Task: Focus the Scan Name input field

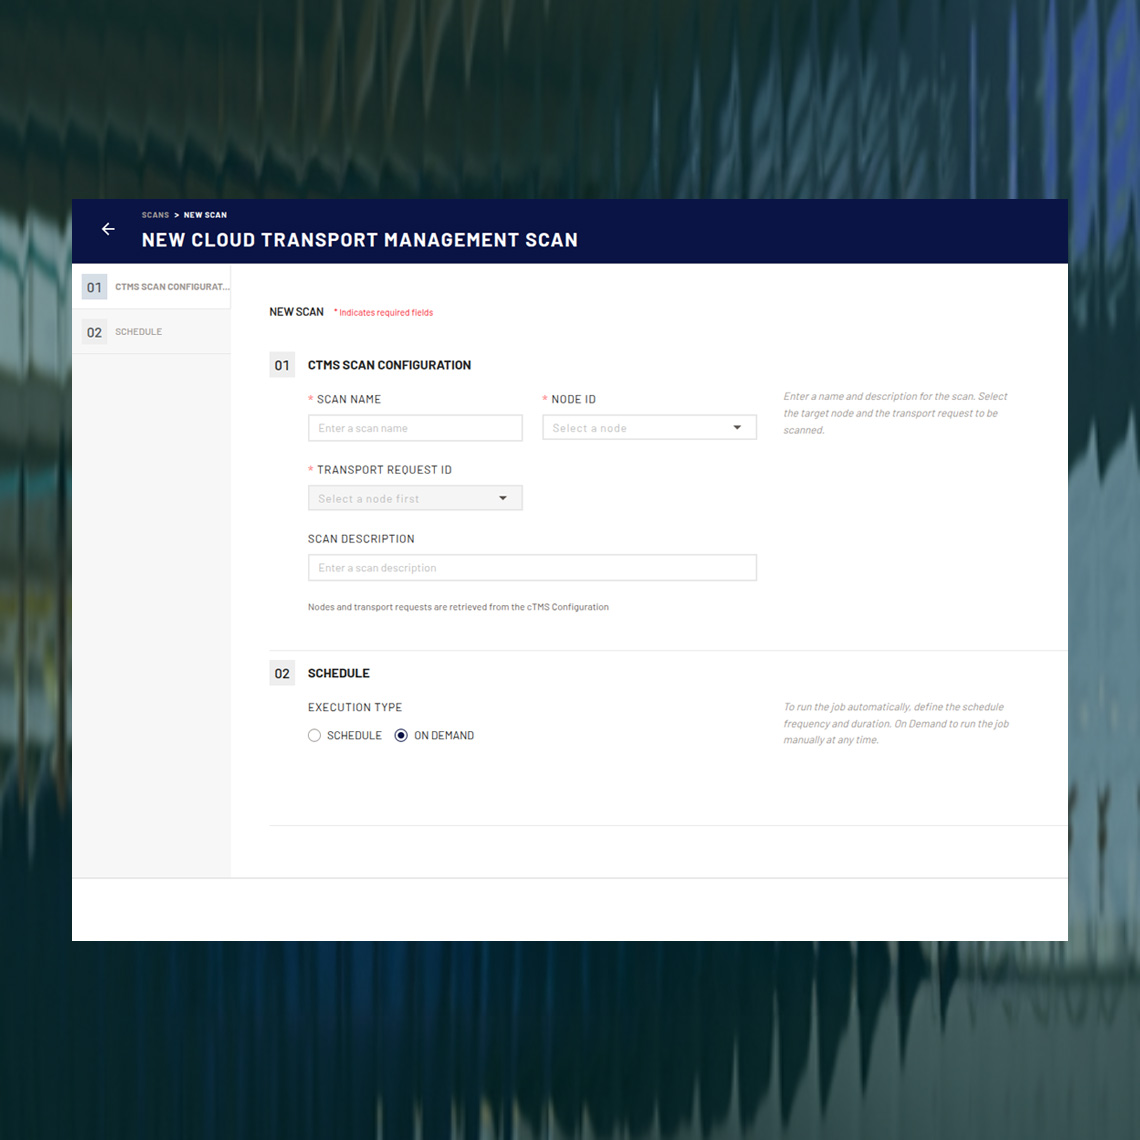Action: (x=415, y=428)
